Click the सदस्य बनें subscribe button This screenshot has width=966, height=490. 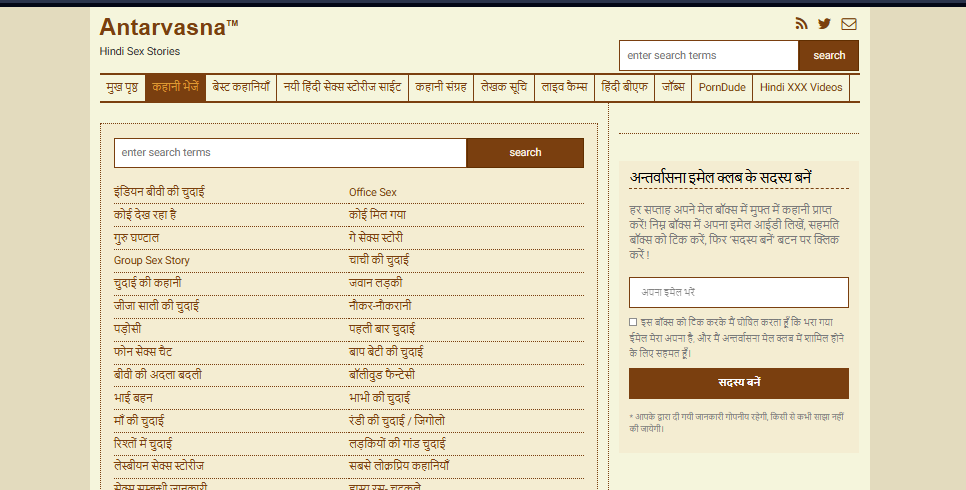pyautogui.click(x=739, y=383)
